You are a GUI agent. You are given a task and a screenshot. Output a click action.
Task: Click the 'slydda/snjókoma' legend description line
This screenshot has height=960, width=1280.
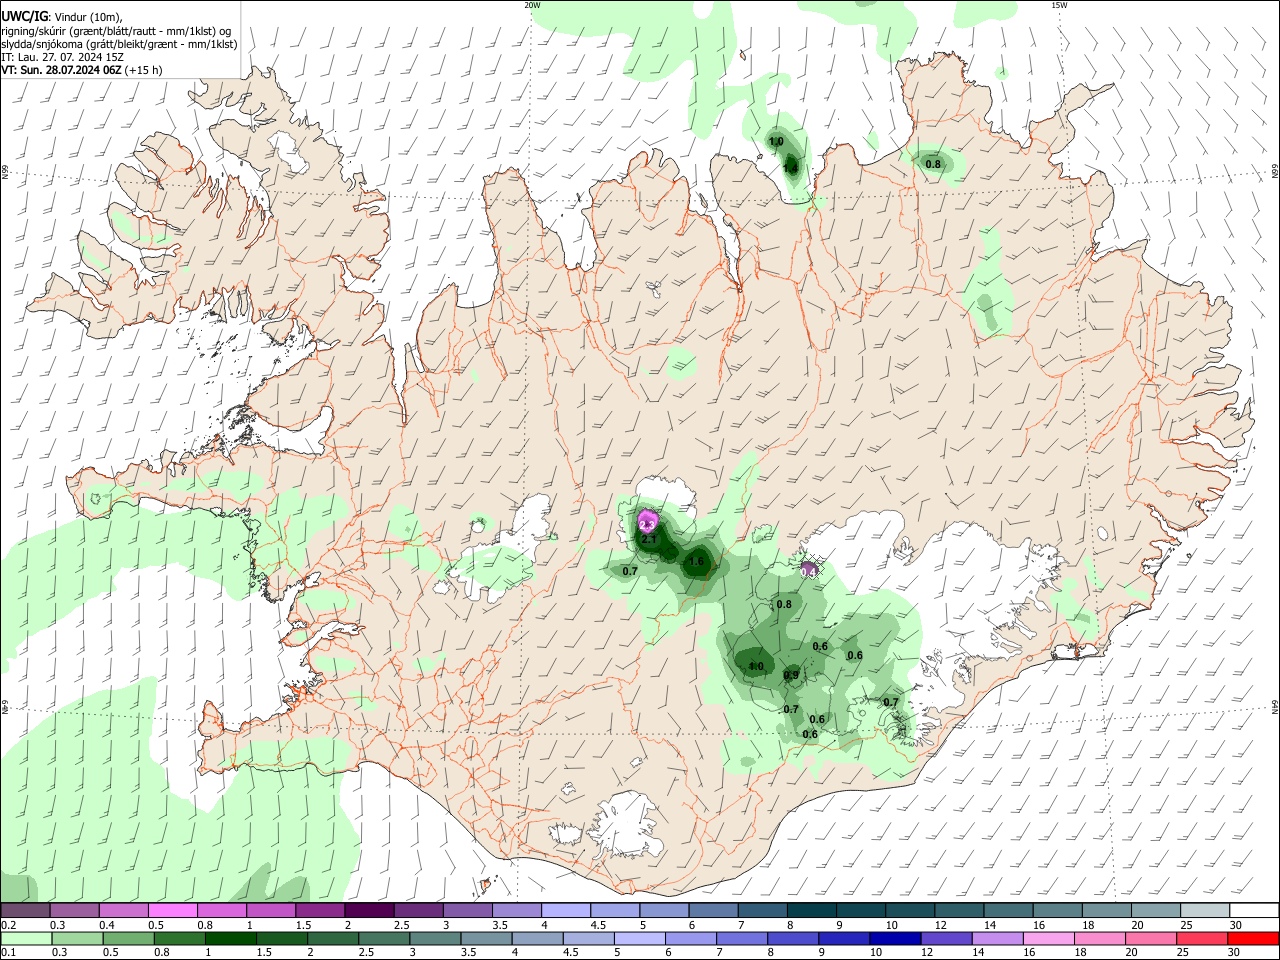pos(119,44)
